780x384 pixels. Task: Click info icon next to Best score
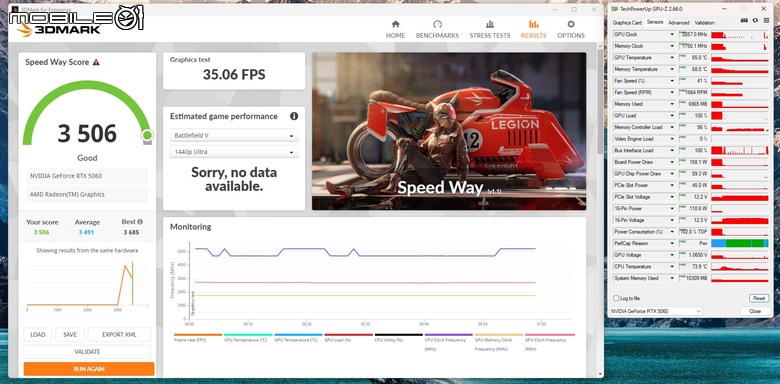point(140,222)
